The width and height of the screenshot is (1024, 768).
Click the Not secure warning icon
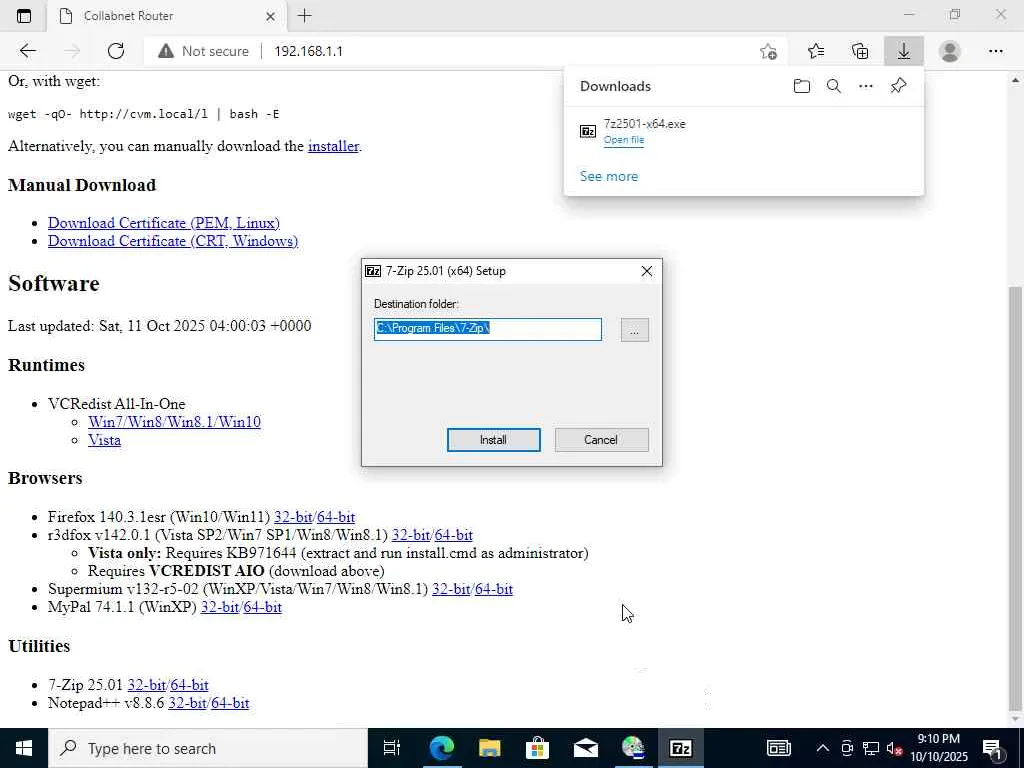click(x=166, y=51)
